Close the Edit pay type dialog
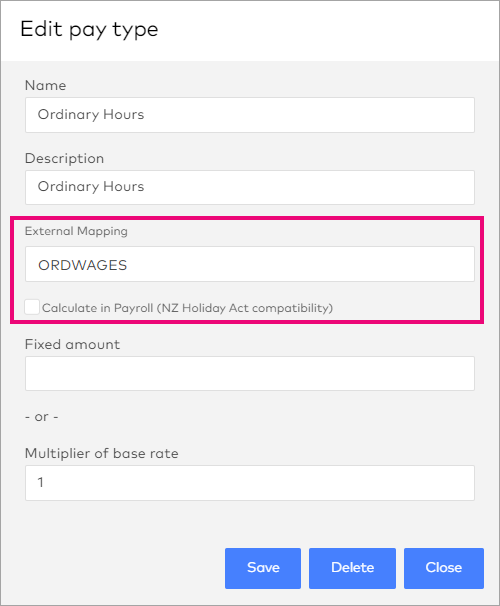Image resolution: width=500 pixels, height=606 pixels. pos(444,568)
